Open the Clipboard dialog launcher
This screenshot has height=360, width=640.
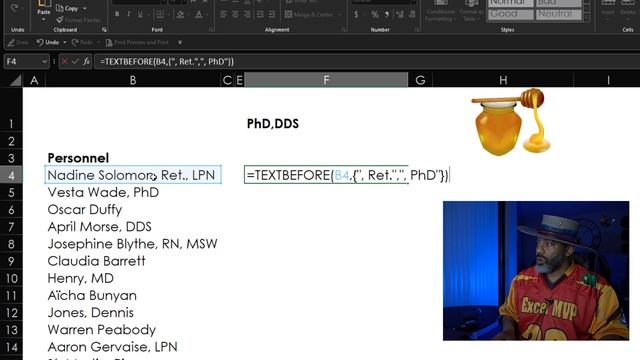point(104,30)
